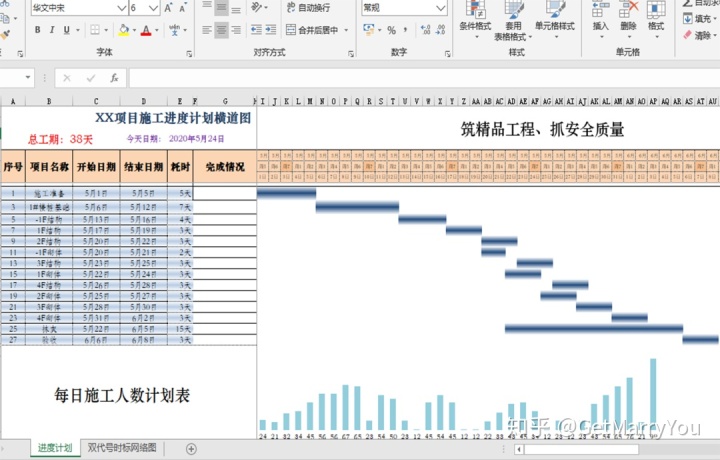Open the 填充 fill menu
This screenshot has height=460, width=720.
coord(700,19)
